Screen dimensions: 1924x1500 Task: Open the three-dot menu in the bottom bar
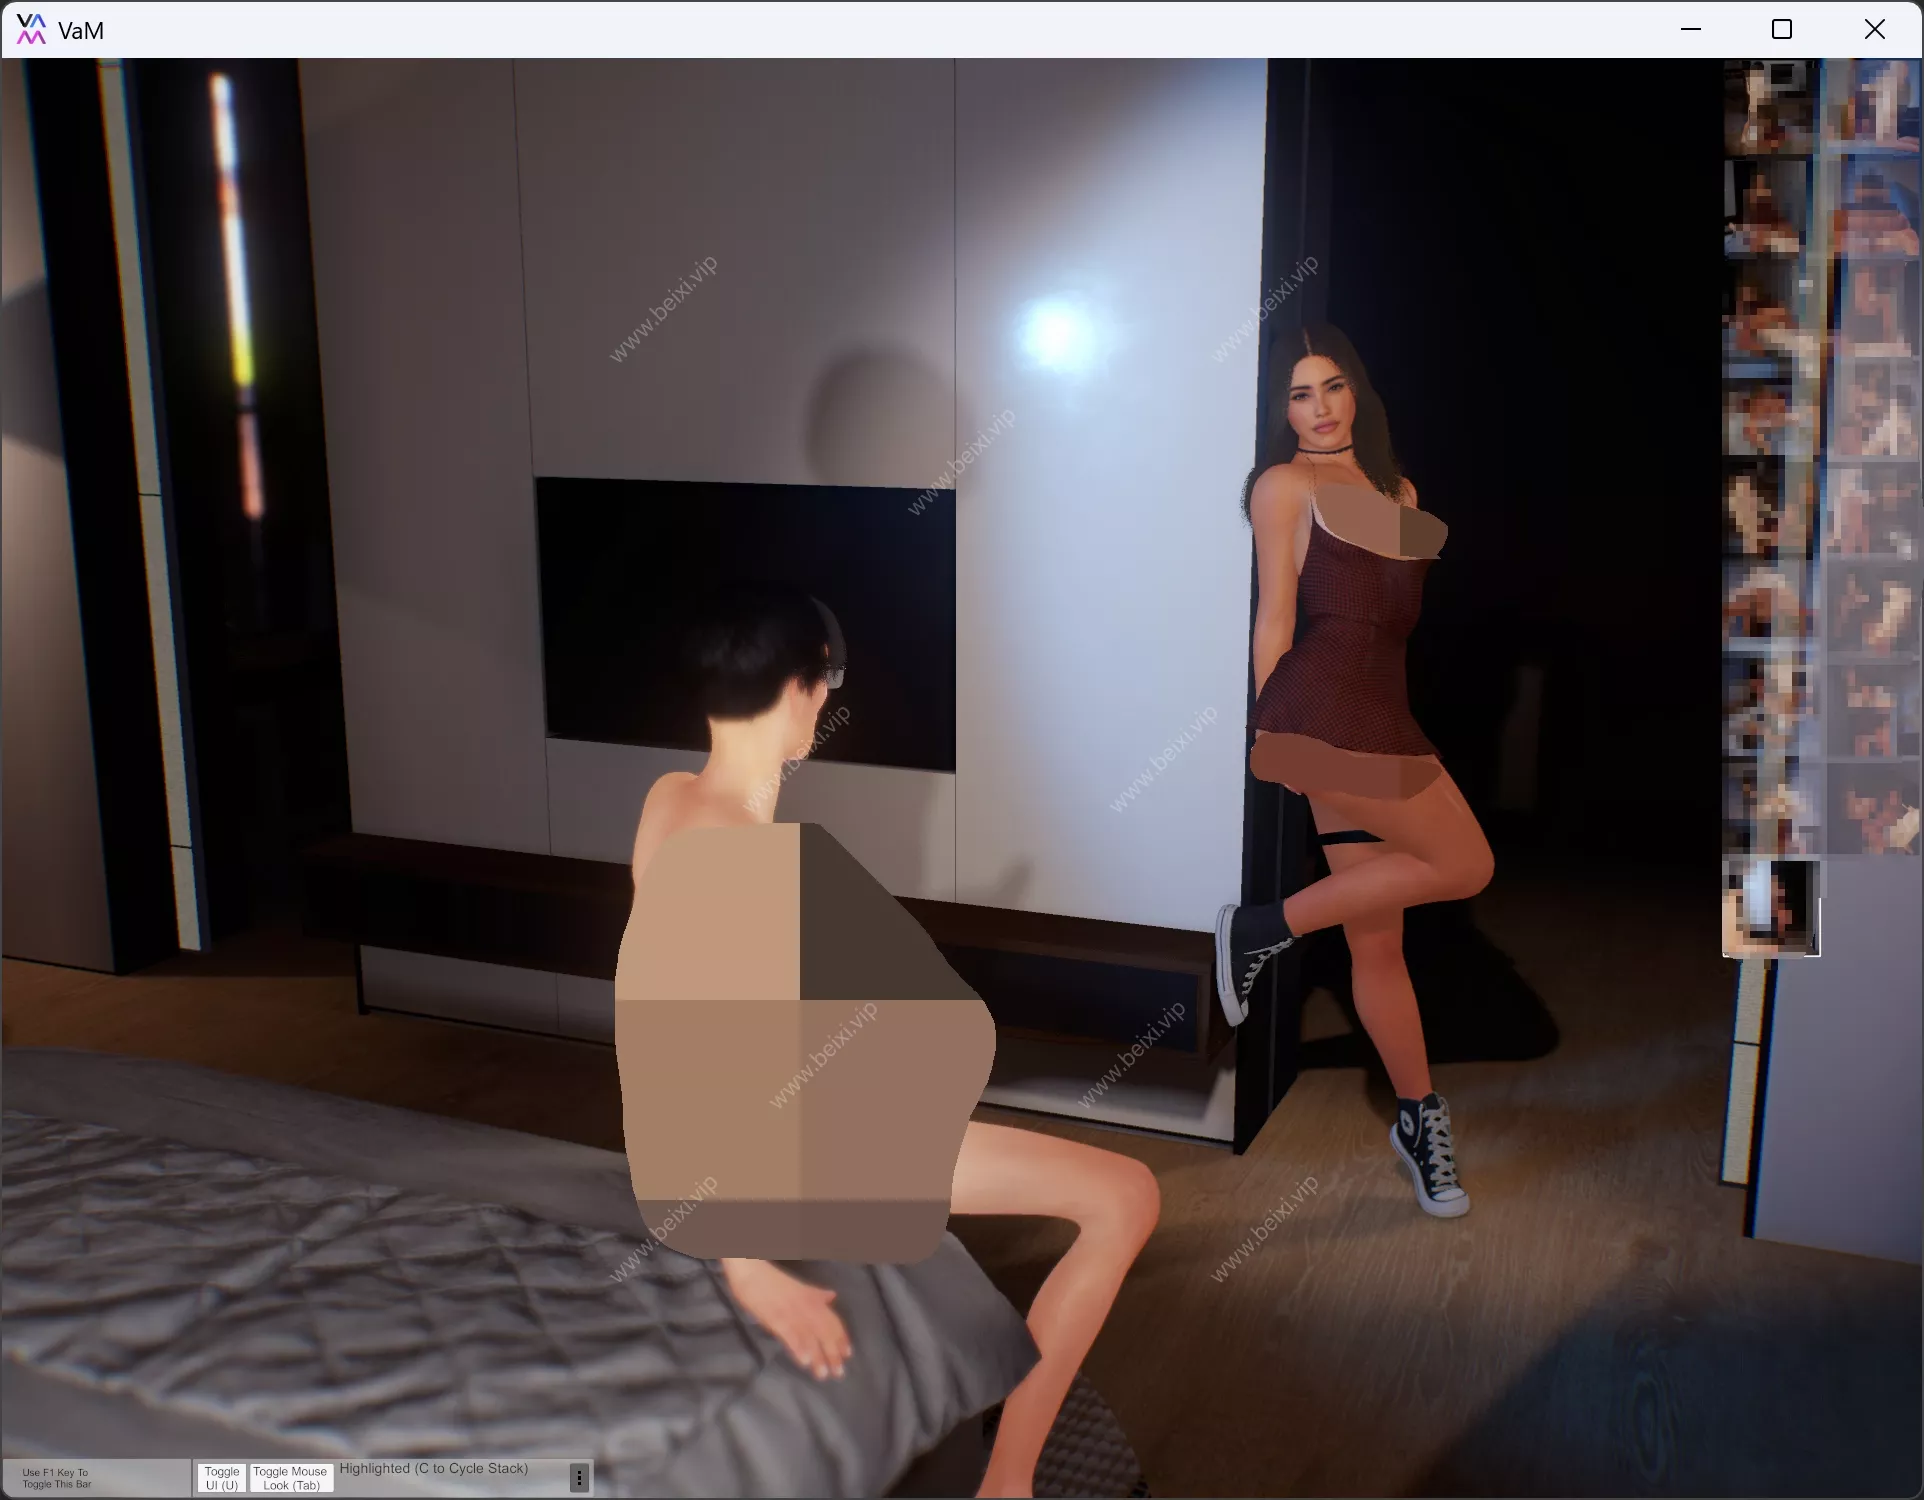[578, 1477]
